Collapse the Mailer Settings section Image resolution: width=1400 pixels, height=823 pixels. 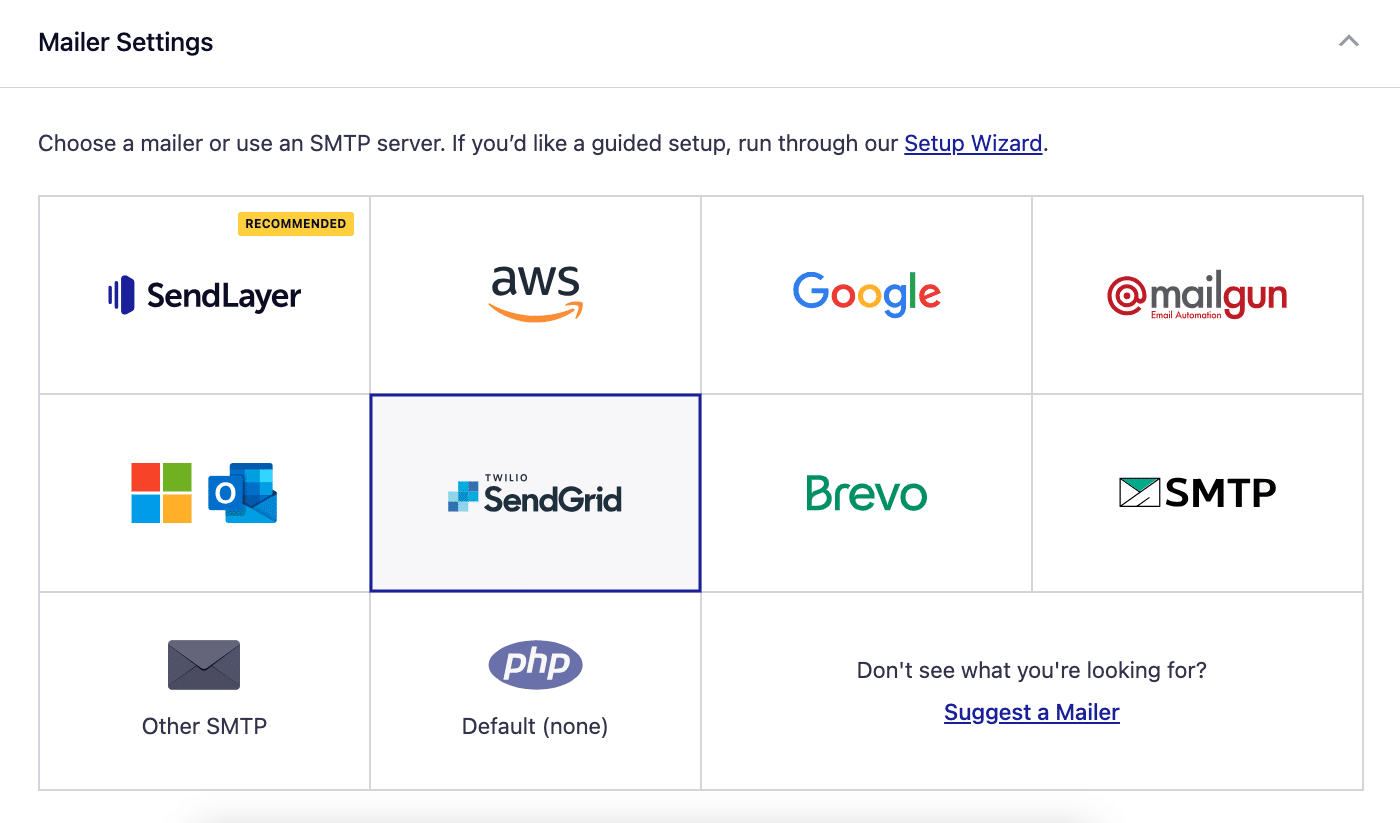pyautogui.click(x=1348, y=42)
